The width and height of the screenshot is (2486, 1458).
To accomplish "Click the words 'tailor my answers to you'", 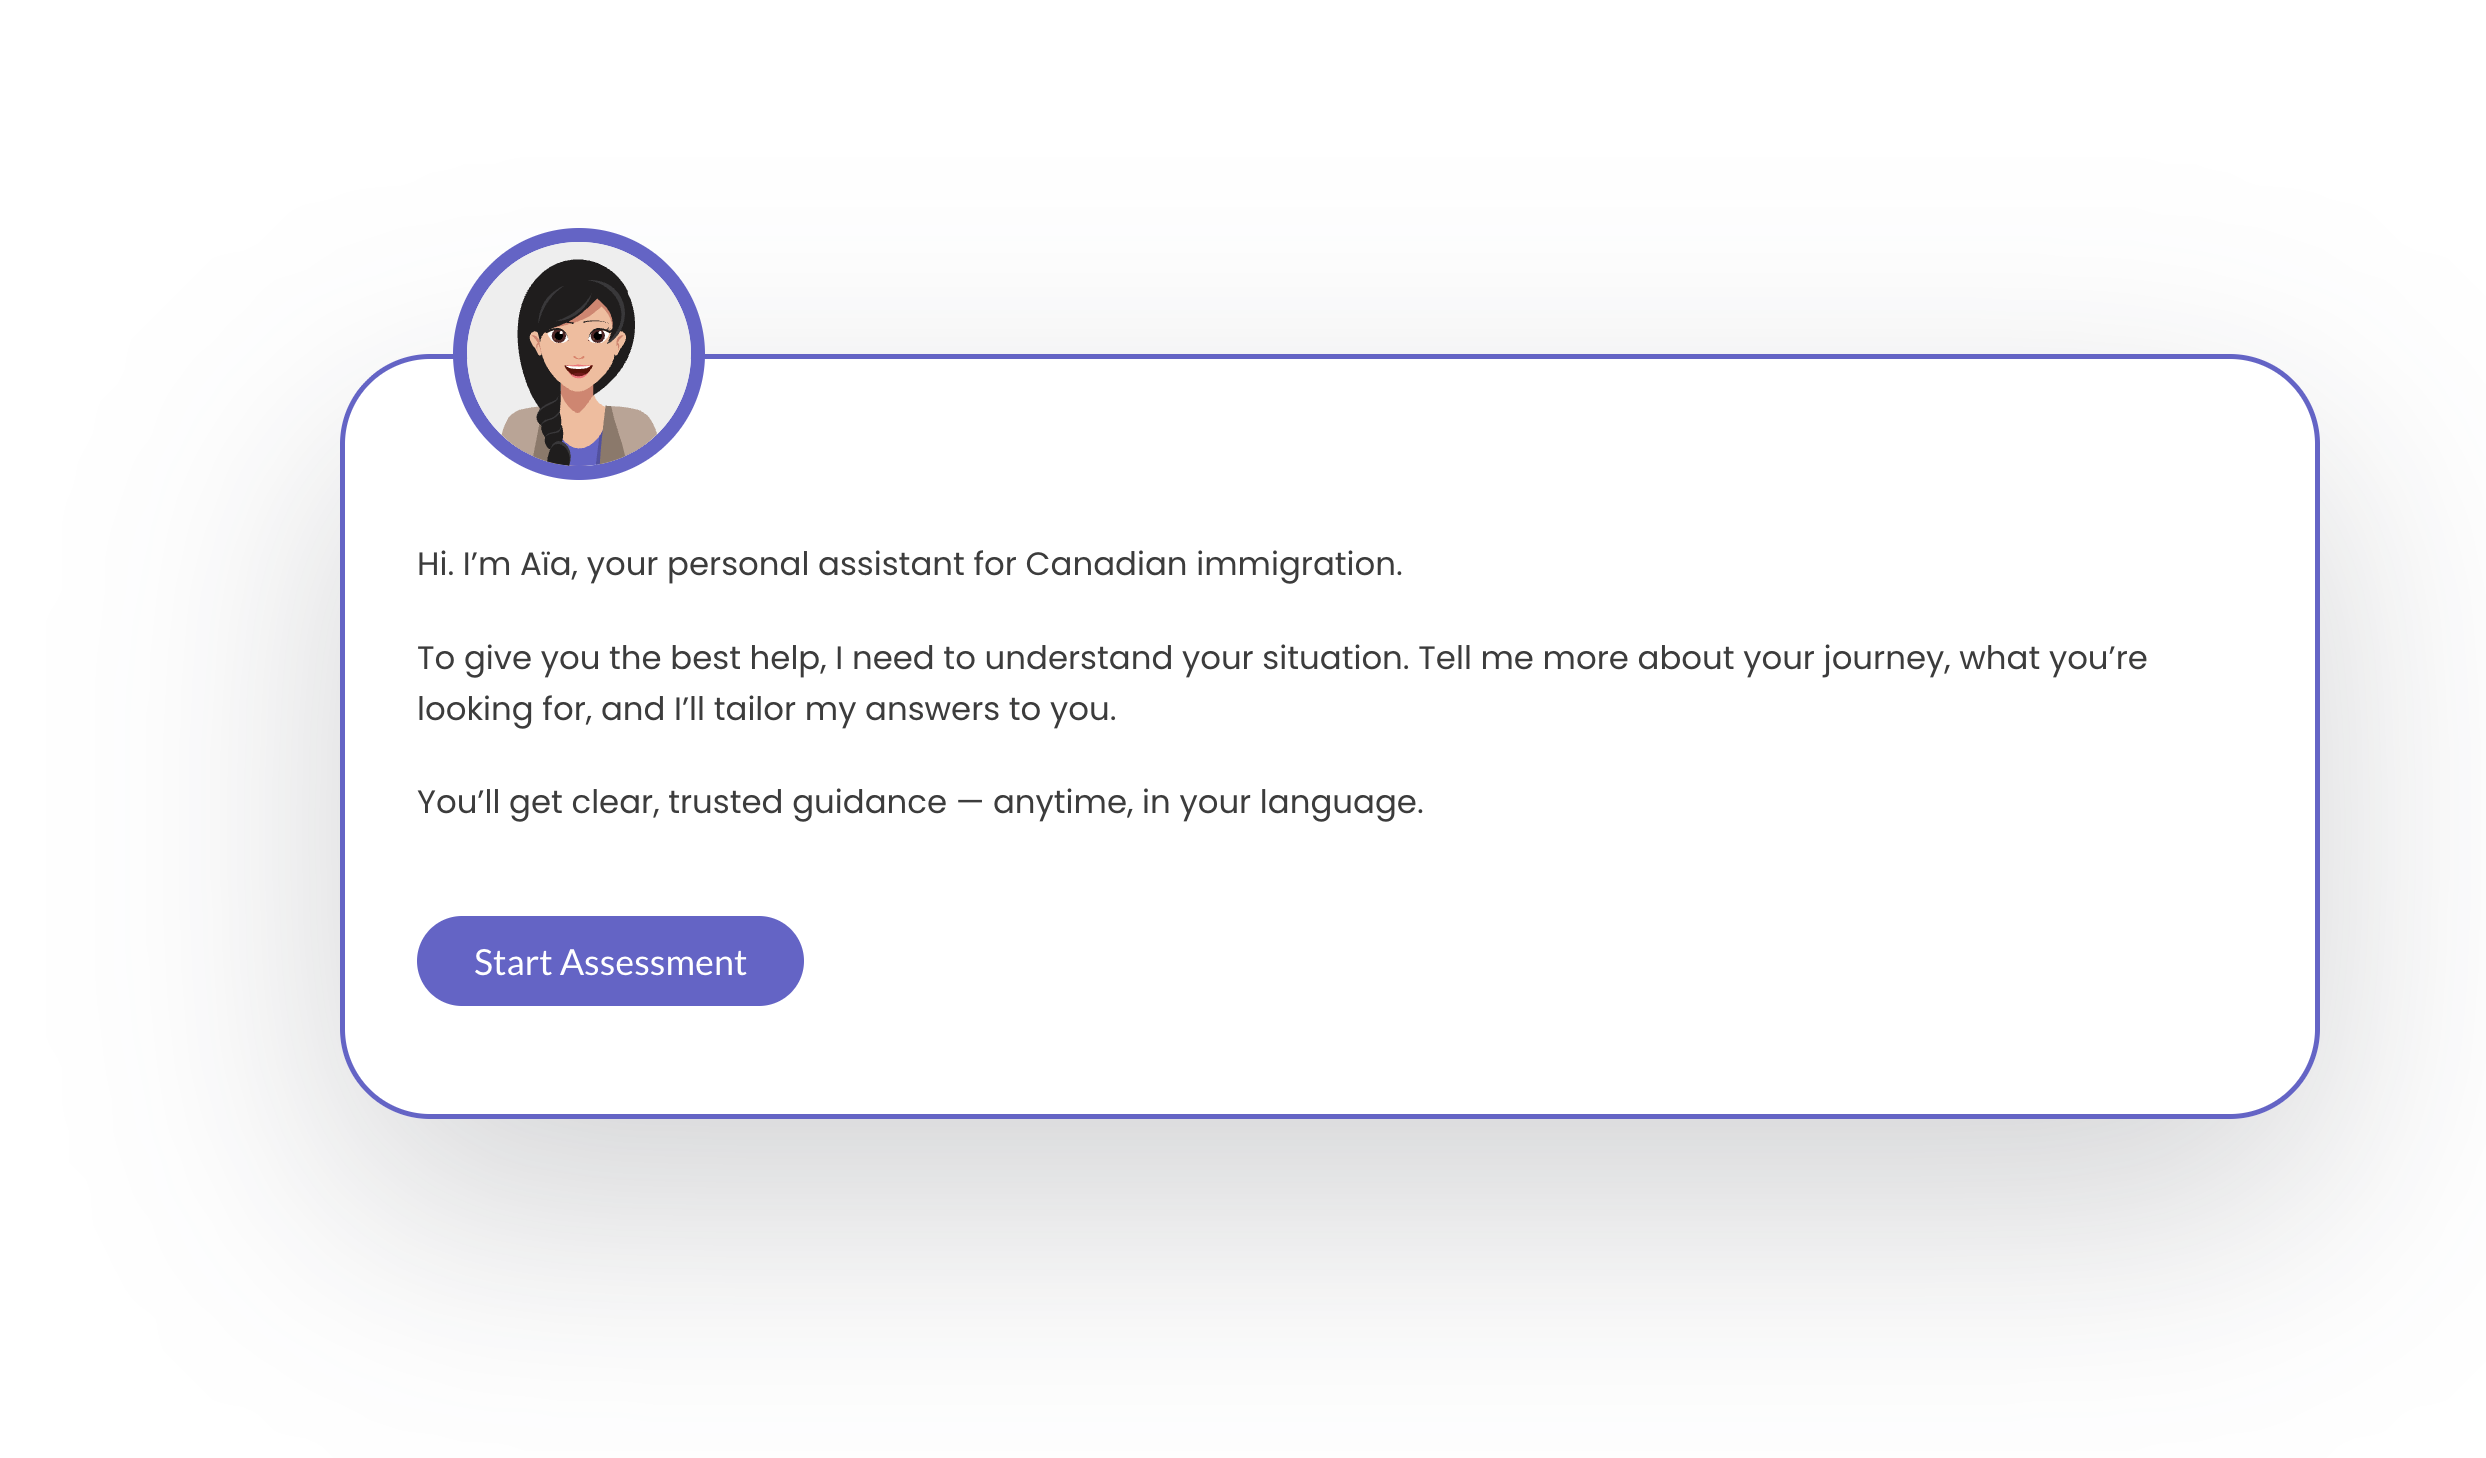I will pyautogui.click(x=914, y=709).
